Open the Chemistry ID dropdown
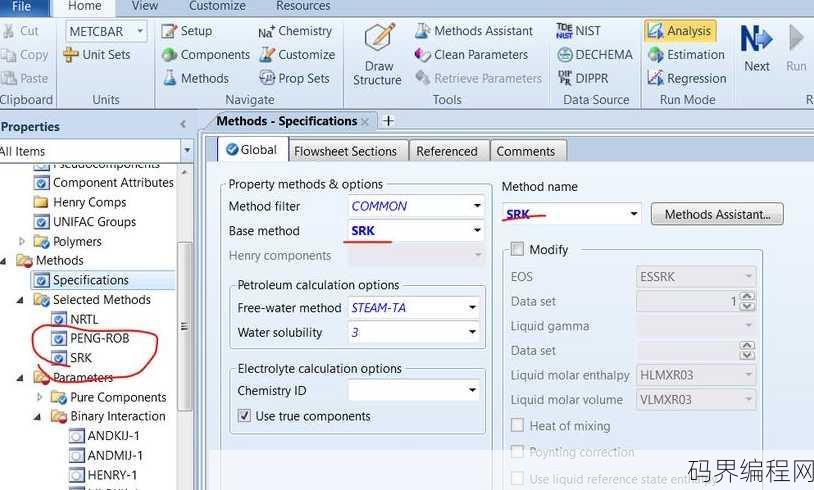This screenshot has height=490, width=814. (472, 390)
